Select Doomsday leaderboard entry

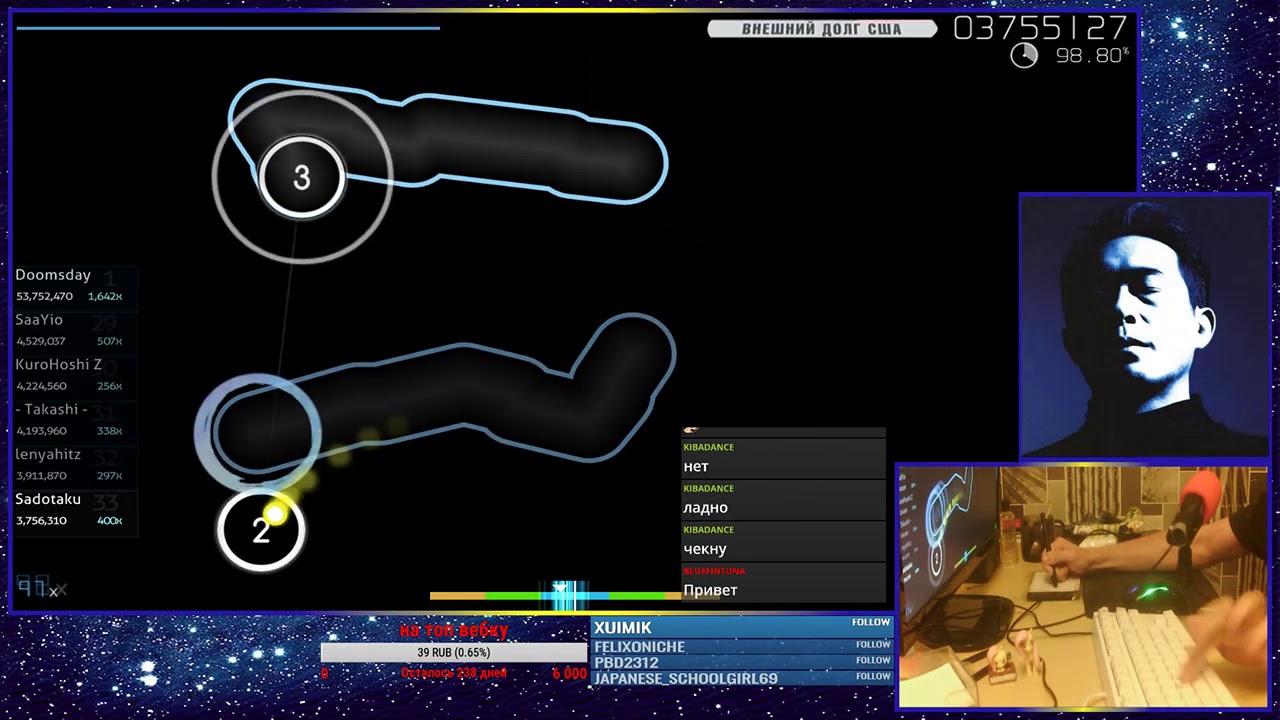pos(74,285)
